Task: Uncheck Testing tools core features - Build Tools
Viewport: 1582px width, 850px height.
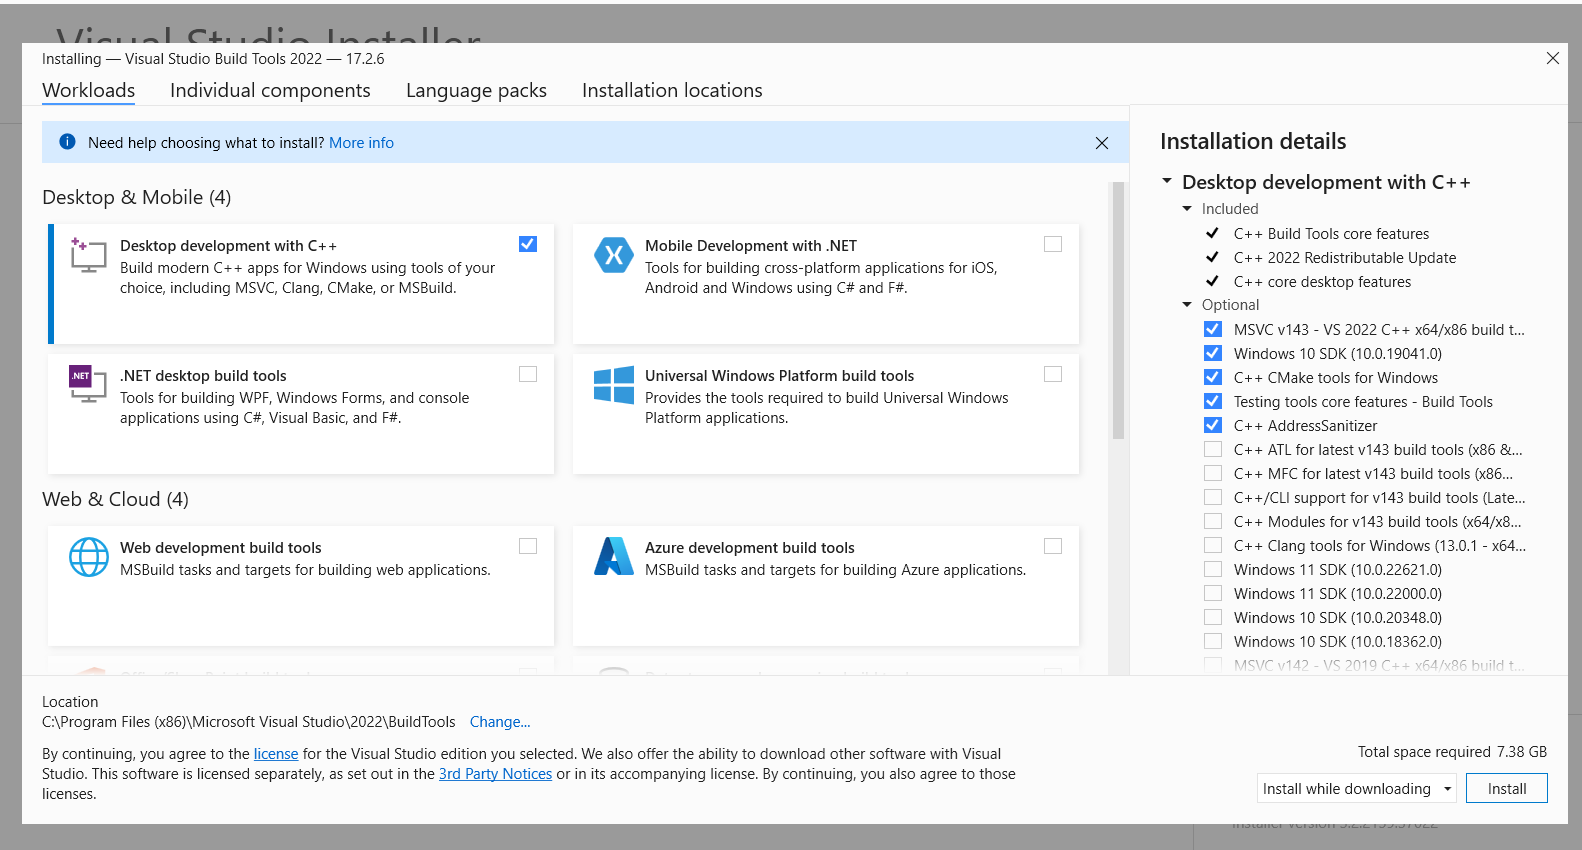Action: click(1213, 401)
